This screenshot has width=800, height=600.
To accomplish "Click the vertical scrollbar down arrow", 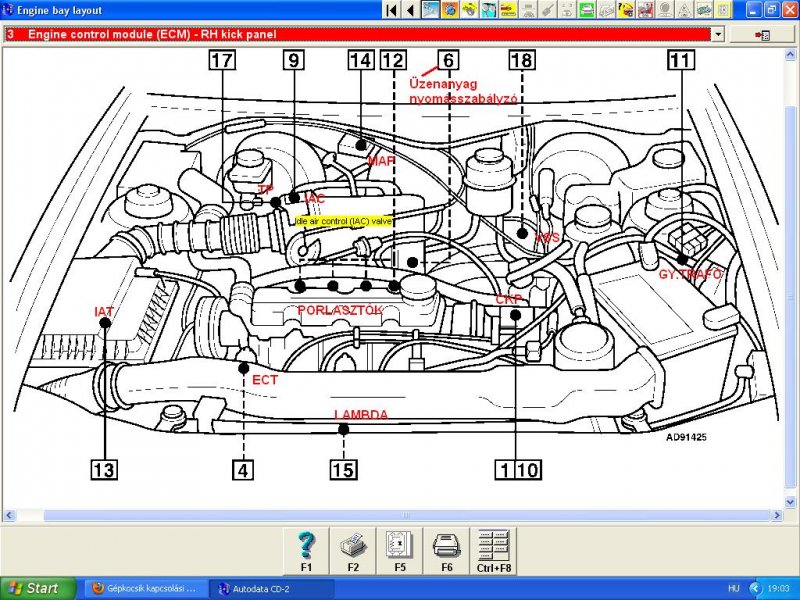I will pyautogui.click(x=790, y=502).
